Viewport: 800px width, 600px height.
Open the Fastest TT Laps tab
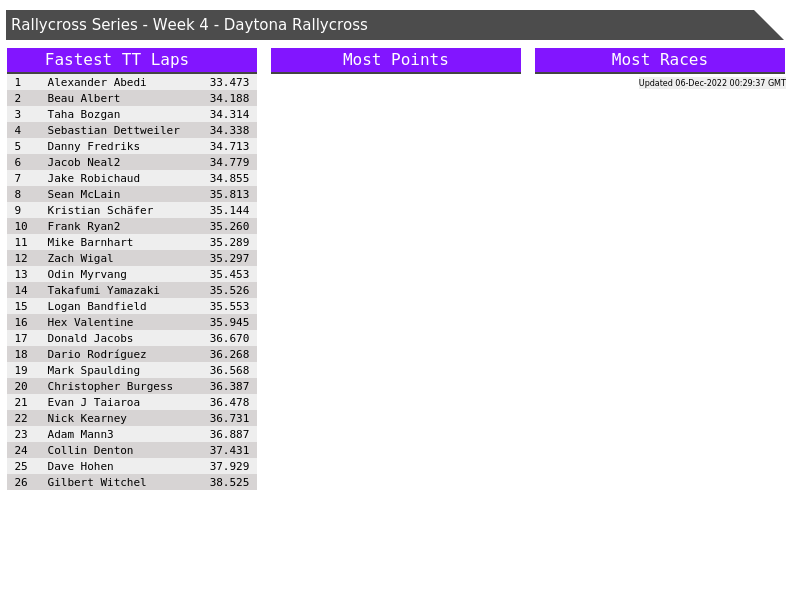131,60
